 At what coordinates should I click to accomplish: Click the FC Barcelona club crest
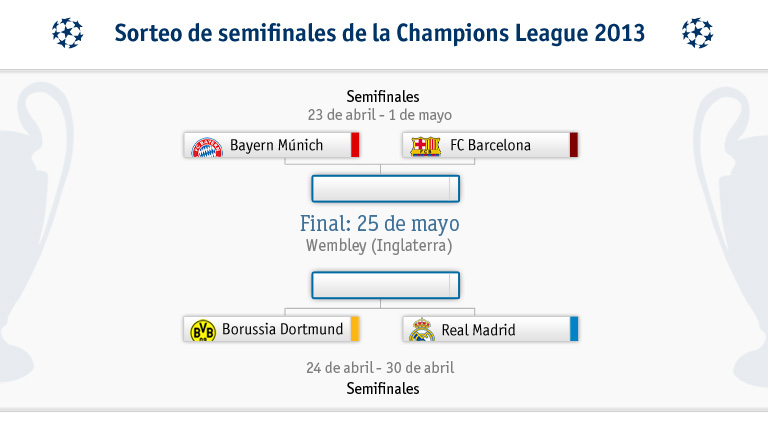(426, 146)
